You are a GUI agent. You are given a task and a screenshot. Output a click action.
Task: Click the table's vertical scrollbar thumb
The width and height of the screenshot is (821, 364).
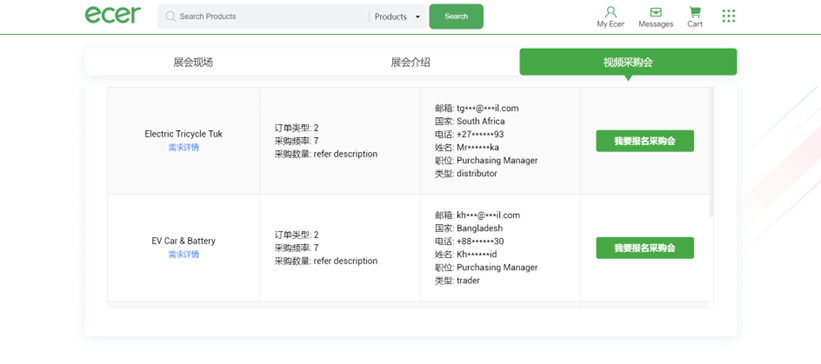click(711, 152)
